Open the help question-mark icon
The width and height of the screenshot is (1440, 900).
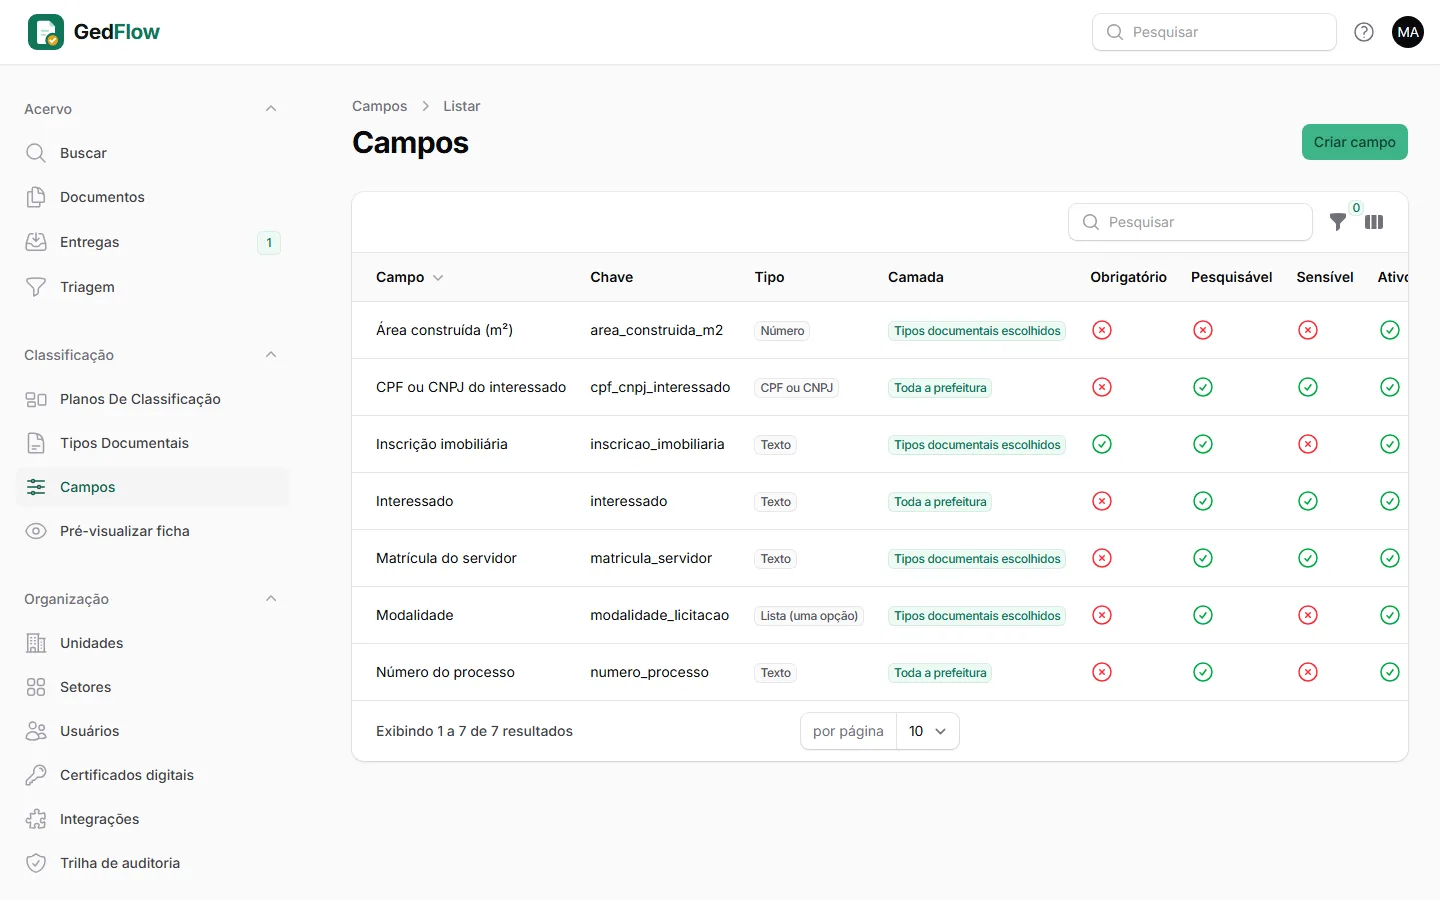[x=1364, y=32]
